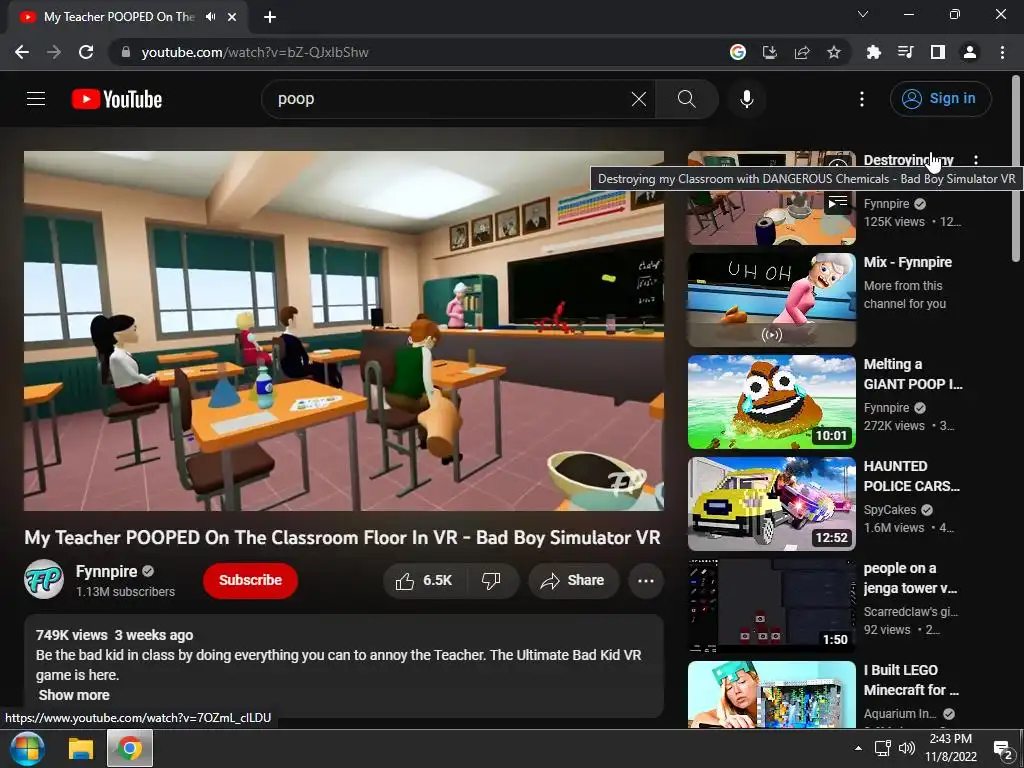The width and height of the screenshot is (1024, 768).
Task: Open Google icon in address bar
Action: coord(738,52)
